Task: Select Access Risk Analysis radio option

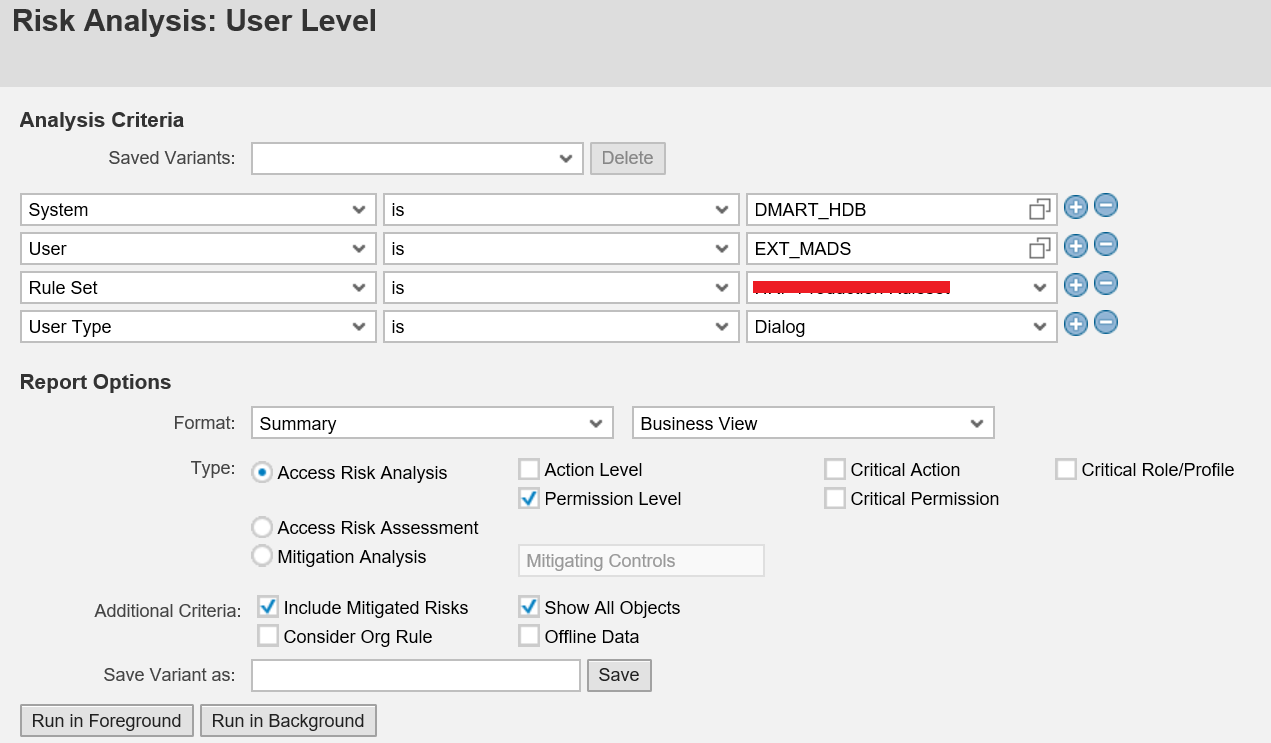Action: [x=262, y=472]
